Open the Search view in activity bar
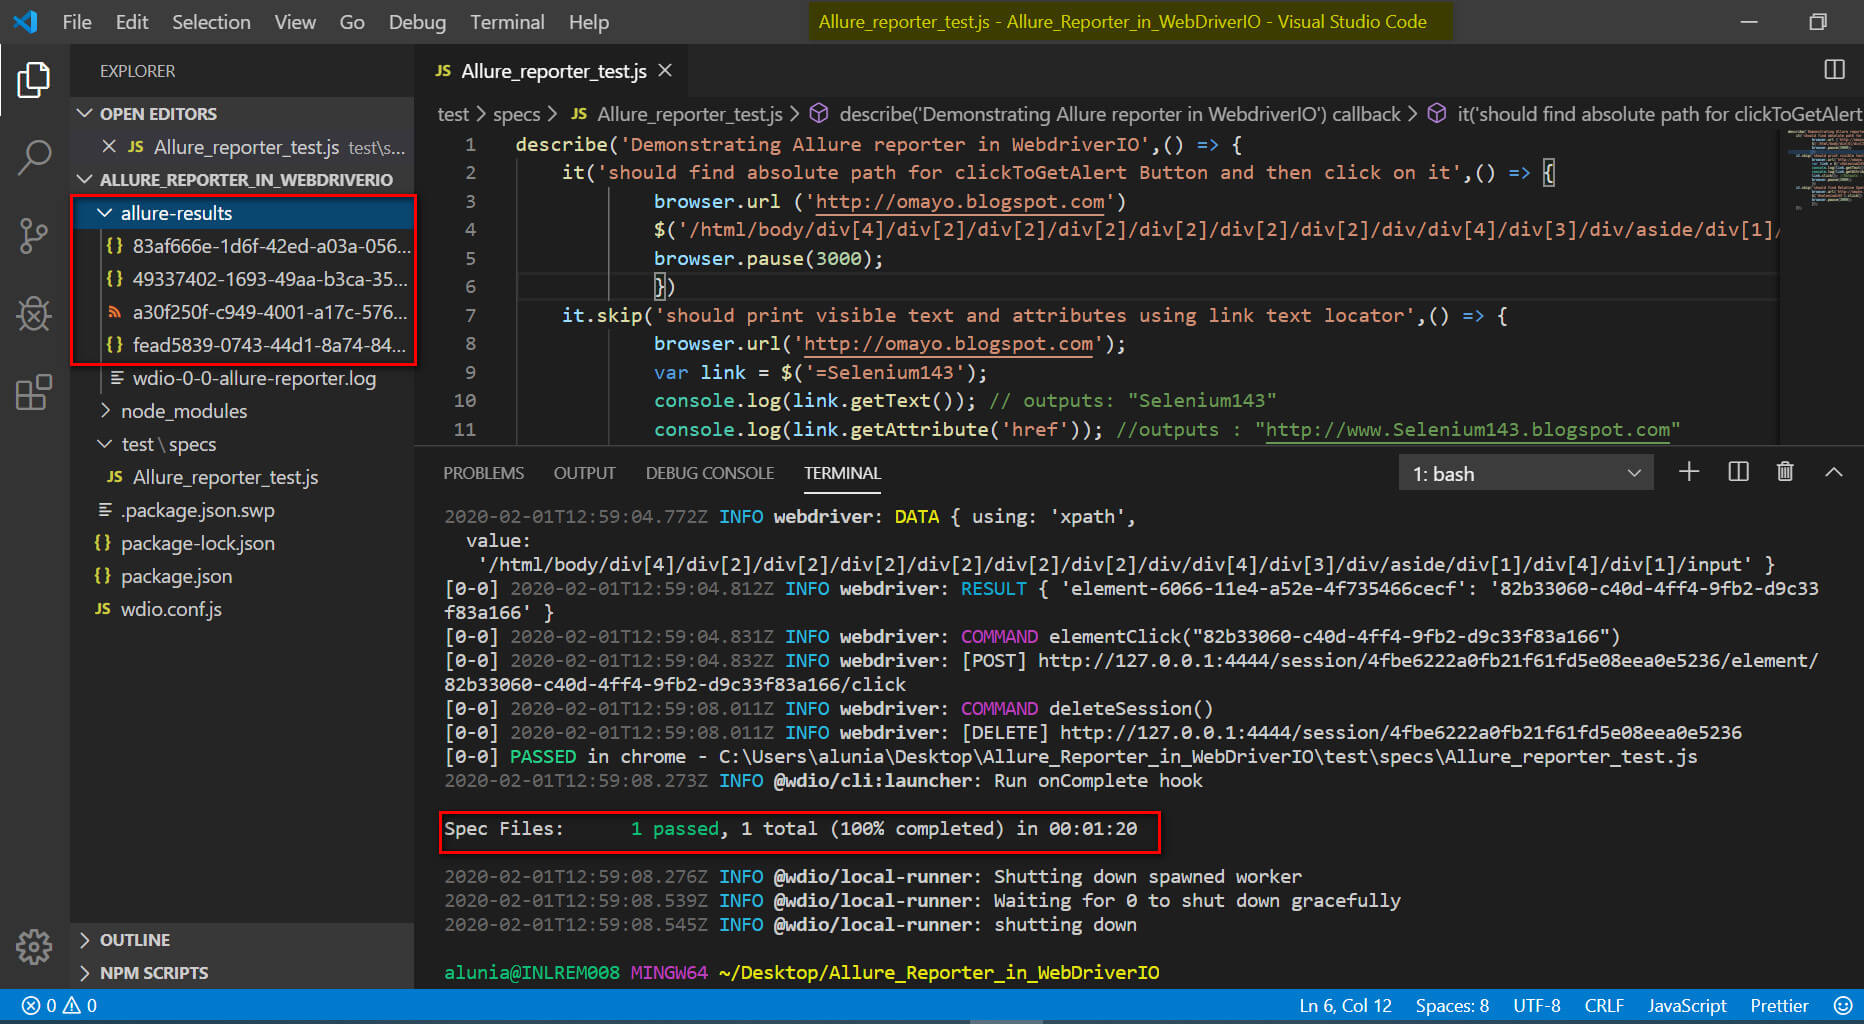Viewport: 1864px width, 1024px height. tap(34, 157)
